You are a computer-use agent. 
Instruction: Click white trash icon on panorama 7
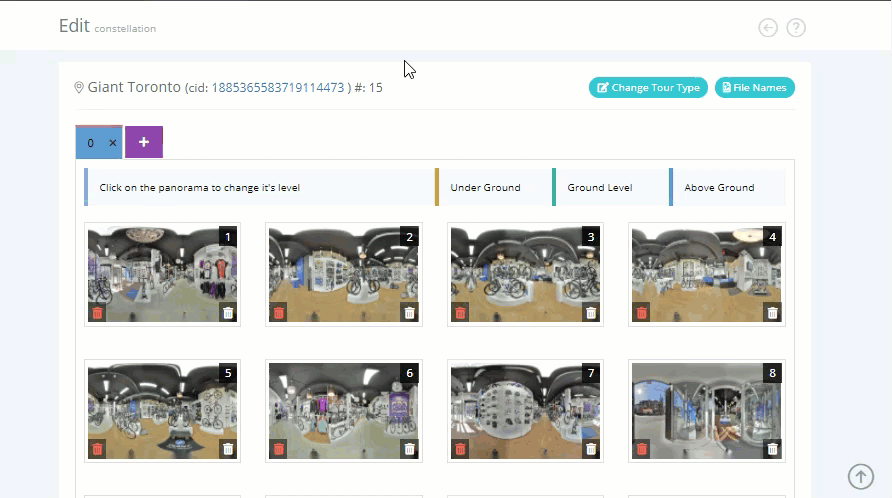click(x=591, y=450)
